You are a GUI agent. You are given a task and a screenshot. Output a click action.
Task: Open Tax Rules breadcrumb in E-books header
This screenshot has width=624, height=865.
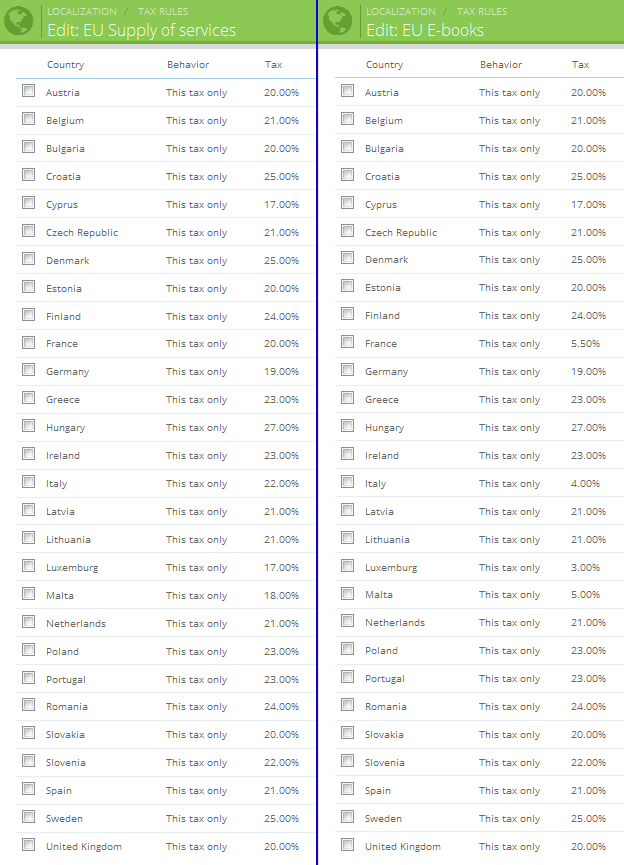click(x=482, y=12)
